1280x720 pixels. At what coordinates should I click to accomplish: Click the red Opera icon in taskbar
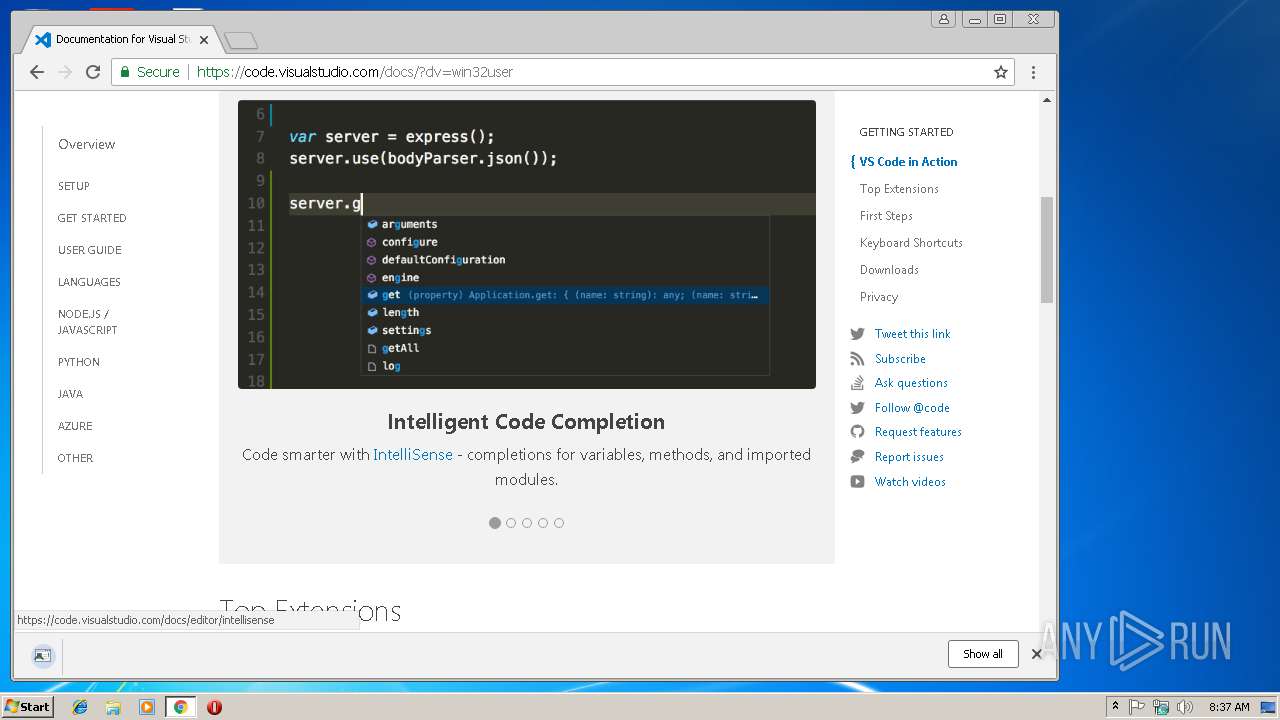214,707
